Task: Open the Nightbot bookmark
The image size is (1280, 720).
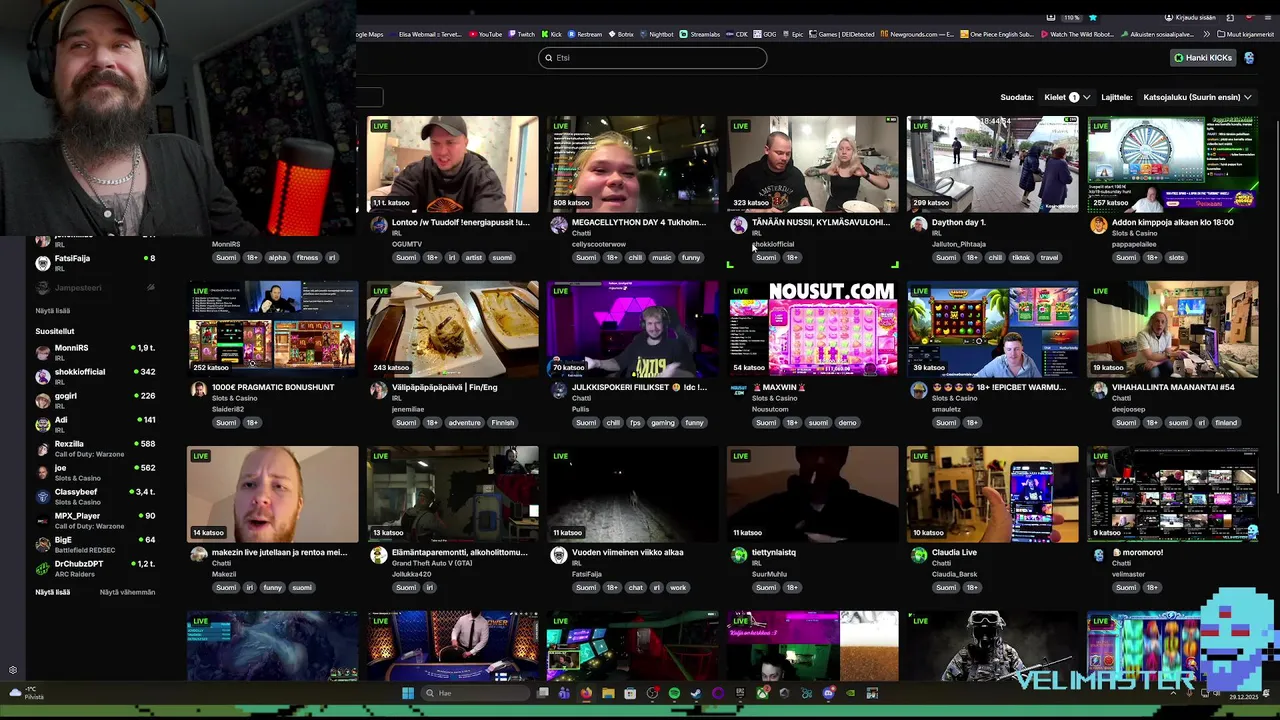Action: click(x=656, y=34)
